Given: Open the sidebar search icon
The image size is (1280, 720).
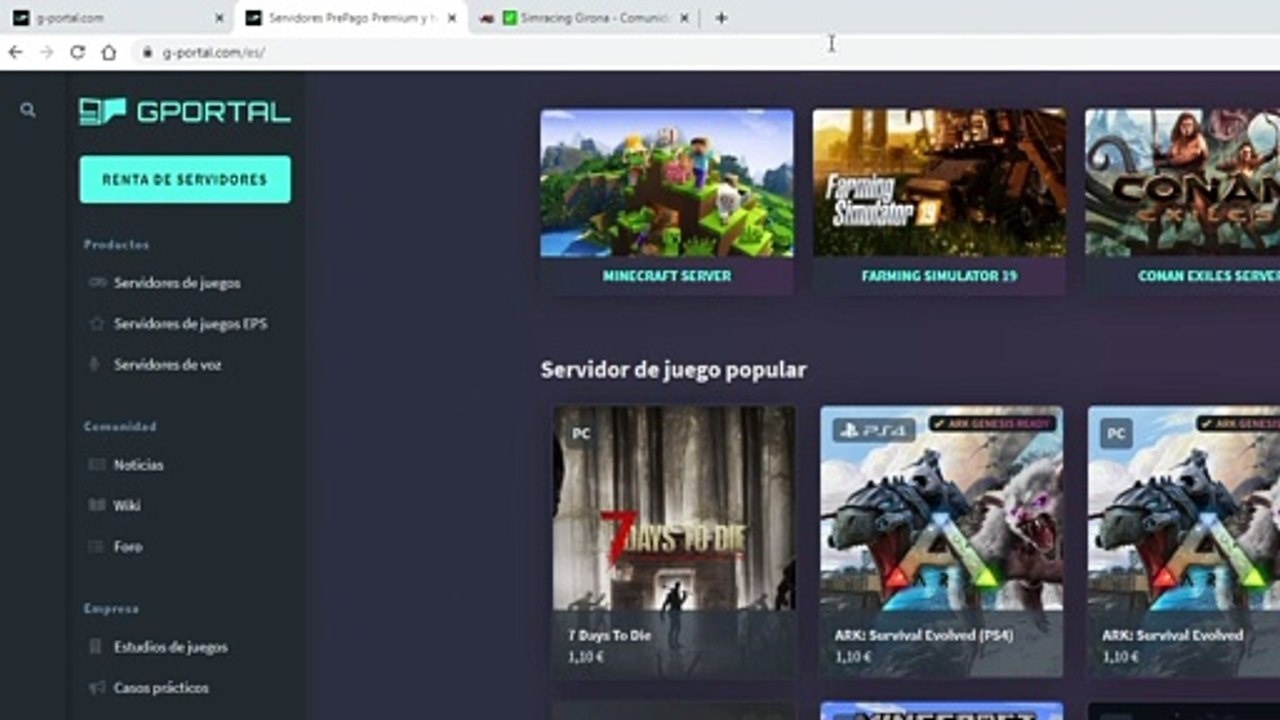Looking at the screenshot, I should [28, 111].
